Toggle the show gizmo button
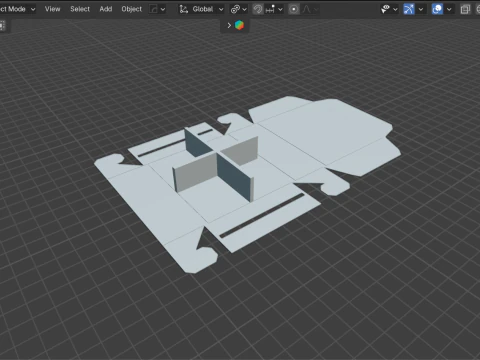 pos(409,9)
